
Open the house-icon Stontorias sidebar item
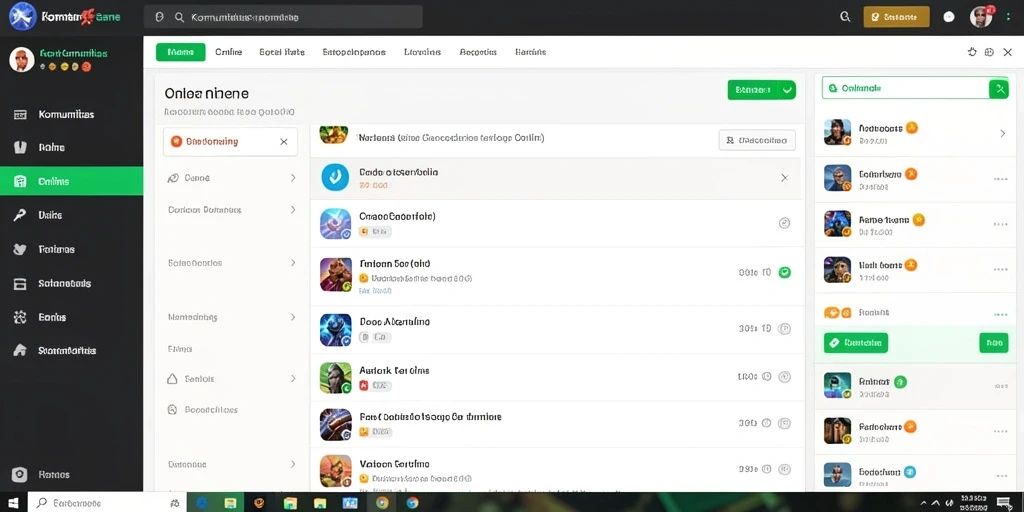(x=71, y=351)
